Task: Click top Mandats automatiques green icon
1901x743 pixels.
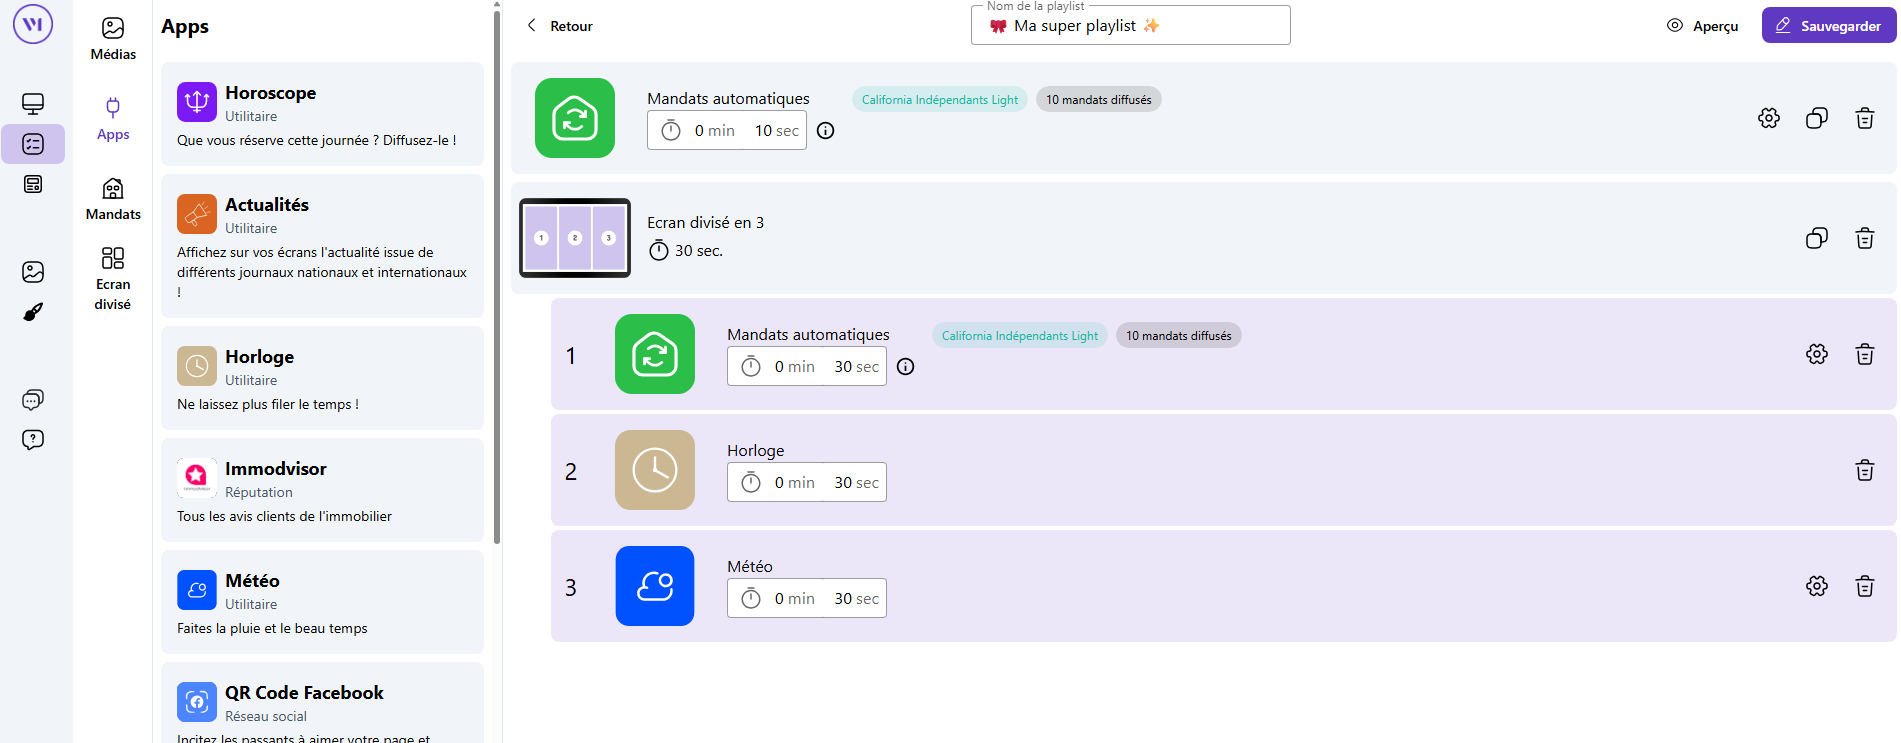Action: [x=575, y=118]
